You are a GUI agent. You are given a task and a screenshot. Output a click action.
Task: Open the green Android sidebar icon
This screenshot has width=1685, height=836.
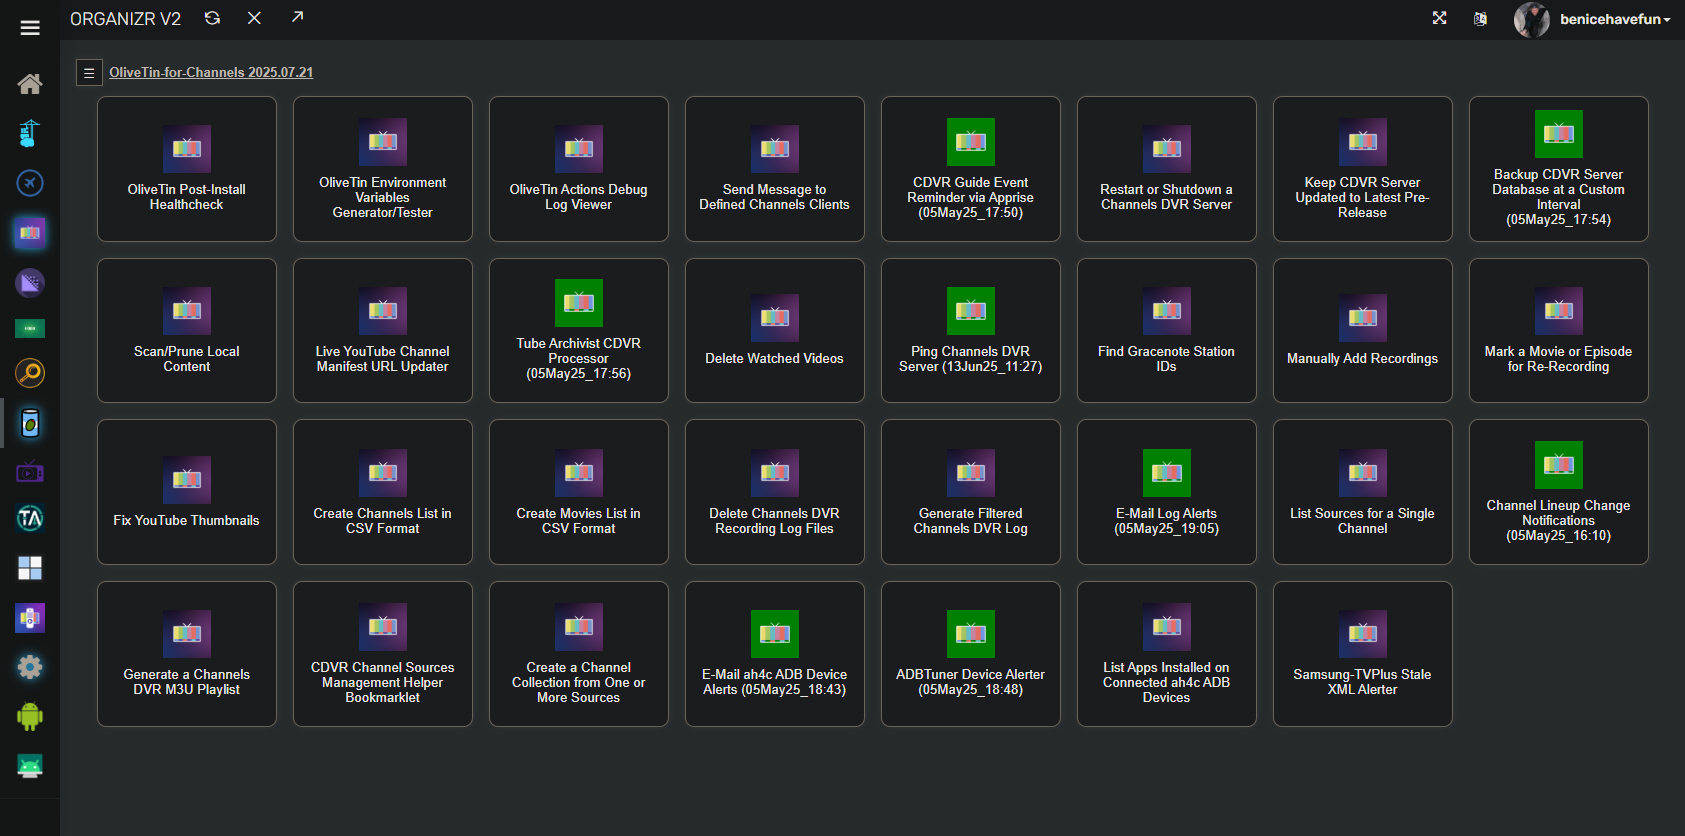pos(30,716)
